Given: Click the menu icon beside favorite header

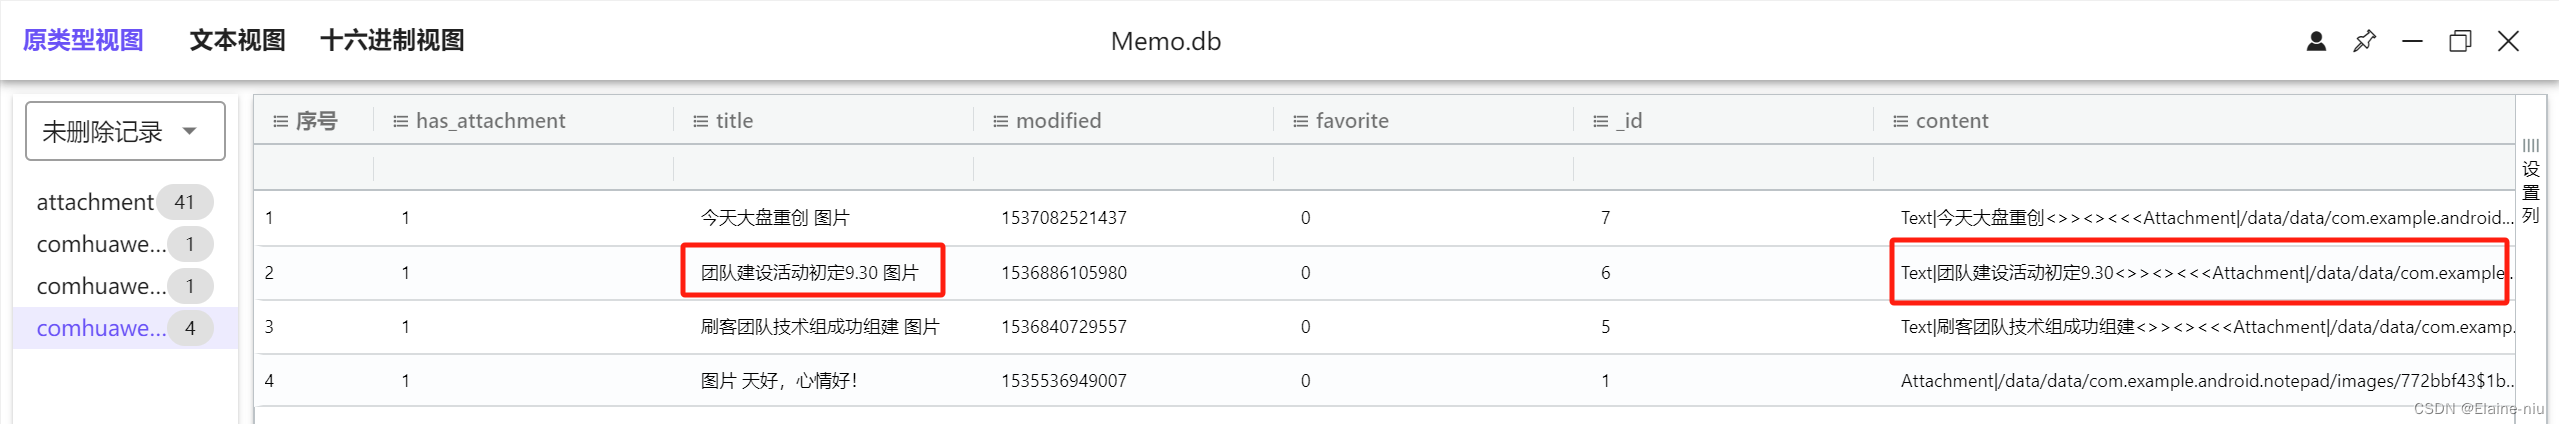Looking at the screenshot, I should [x=1300, y=121].
